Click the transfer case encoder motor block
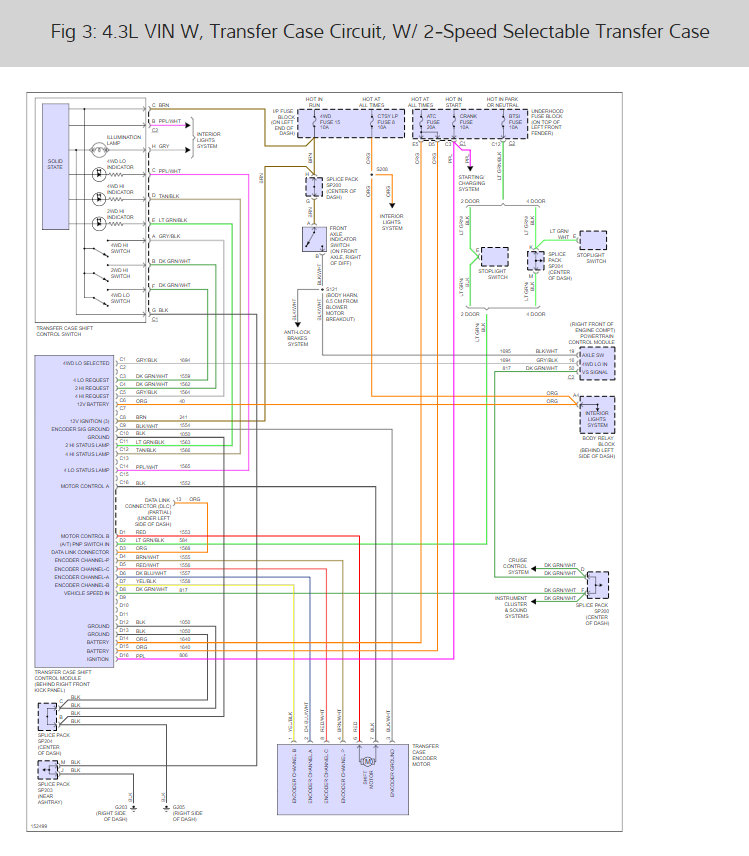The width and height of the screenshot is (749, 856). (343, 779)
